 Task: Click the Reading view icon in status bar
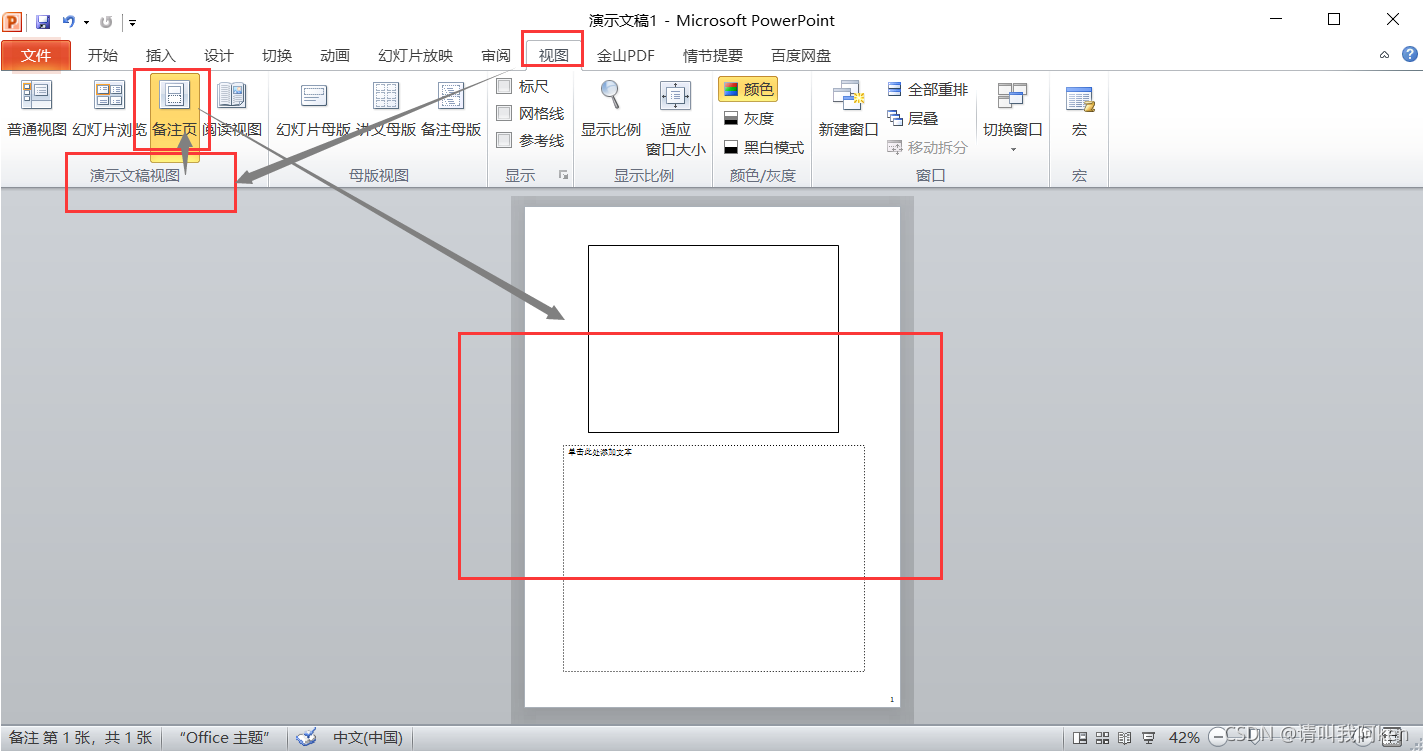(x=1125, y=738)
